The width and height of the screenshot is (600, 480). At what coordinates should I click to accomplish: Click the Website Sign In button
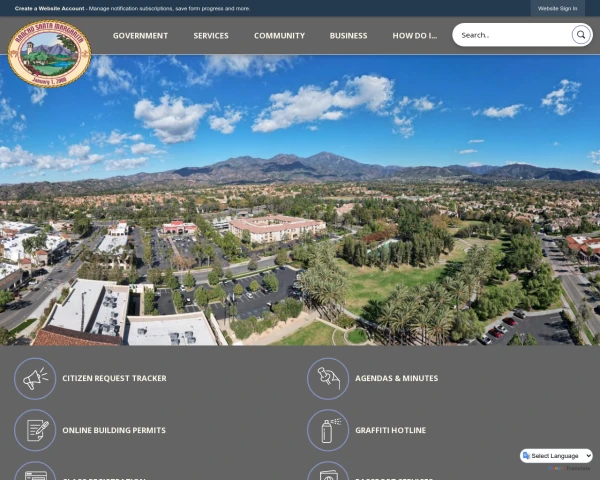(557, 8)
